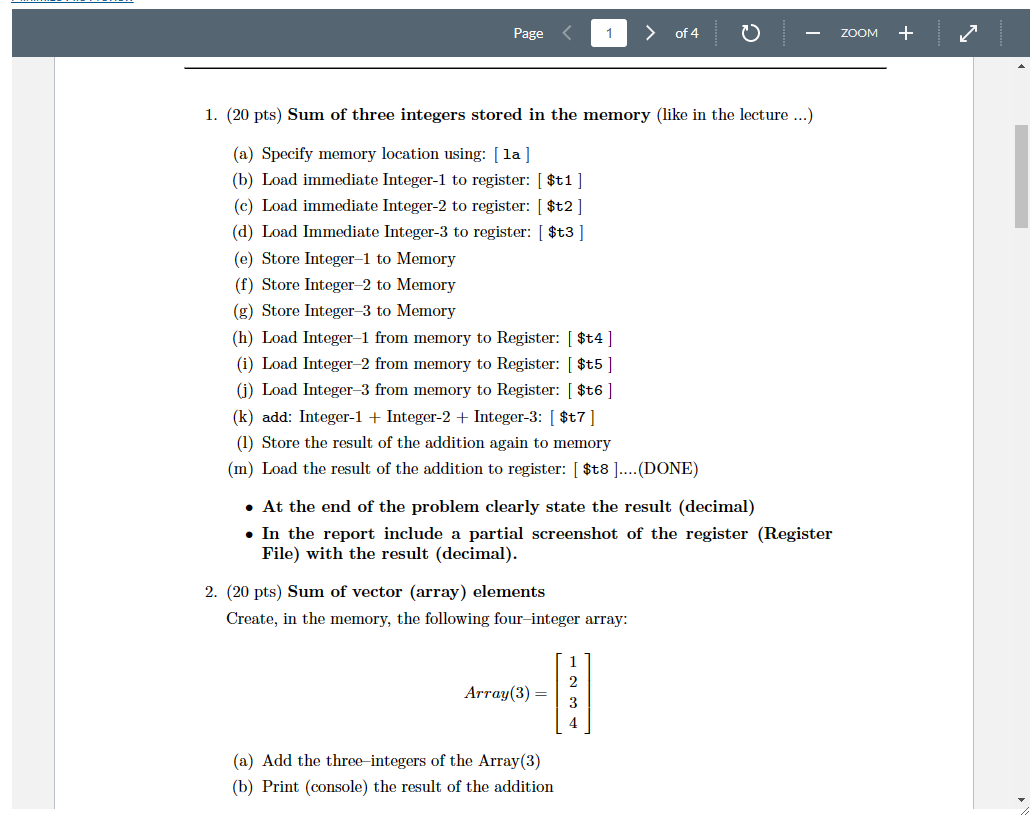The image size is (1032, 815).
Task: Zoom out of the PDF
Action: (813, 32)
